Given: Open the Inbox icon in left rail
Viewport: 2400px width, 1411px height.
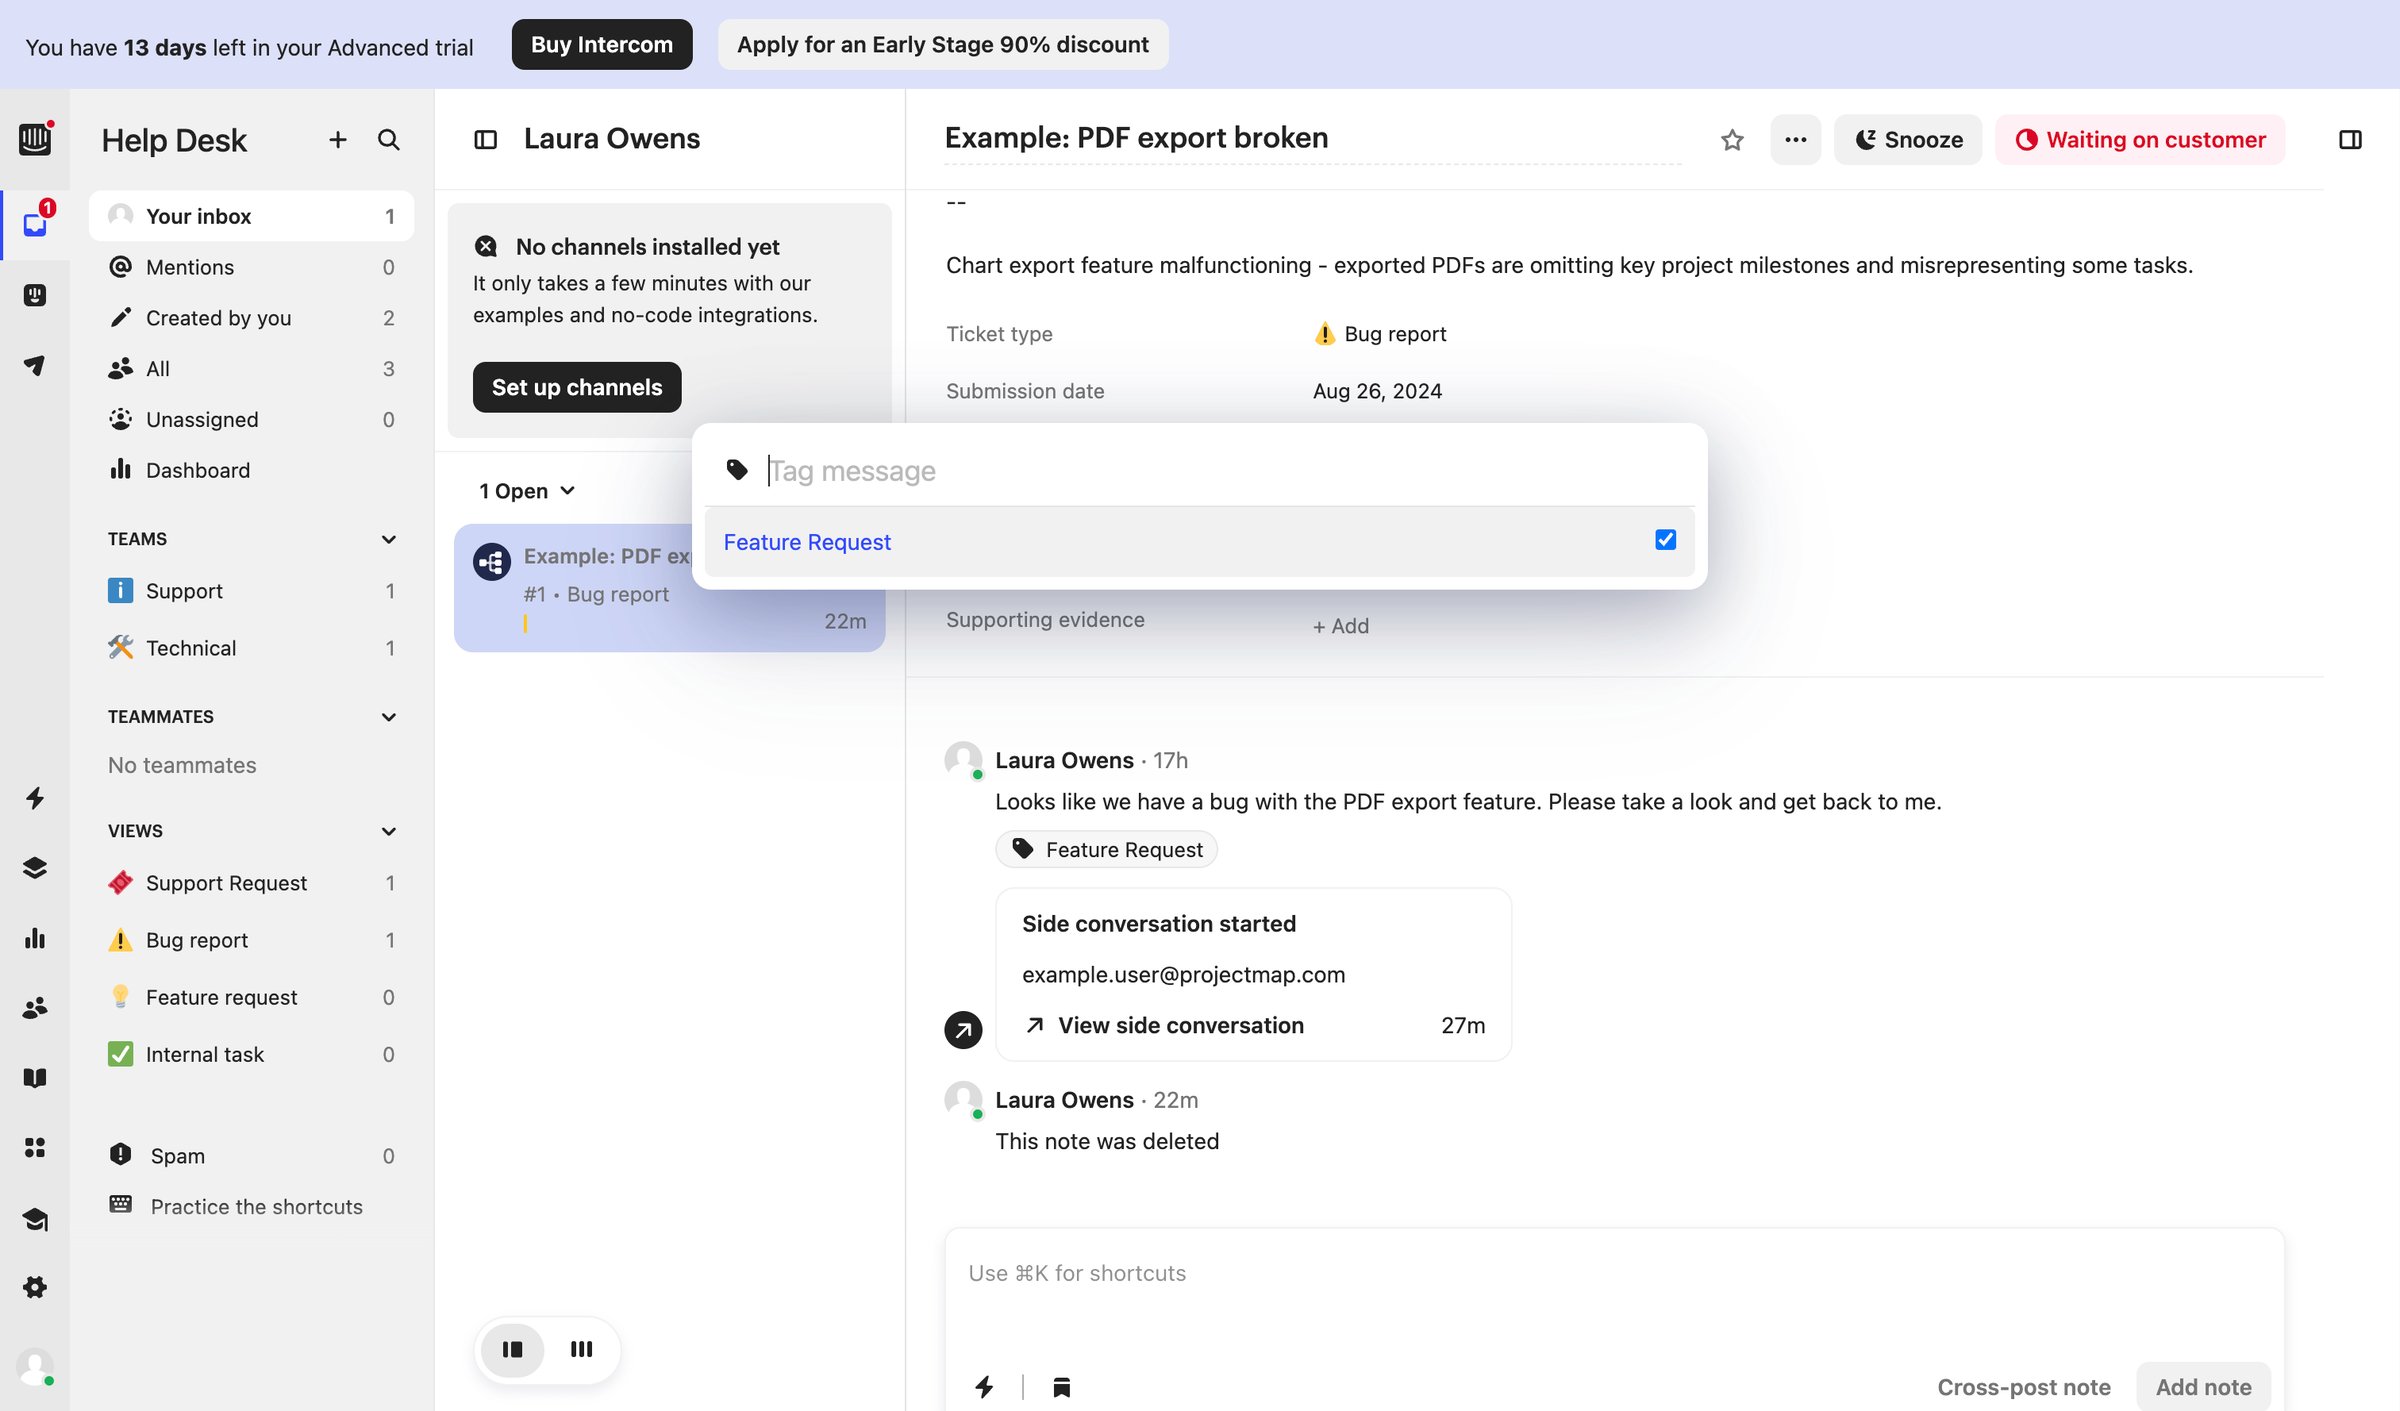Looking at the screenshot, I should (x=35, y=224).
